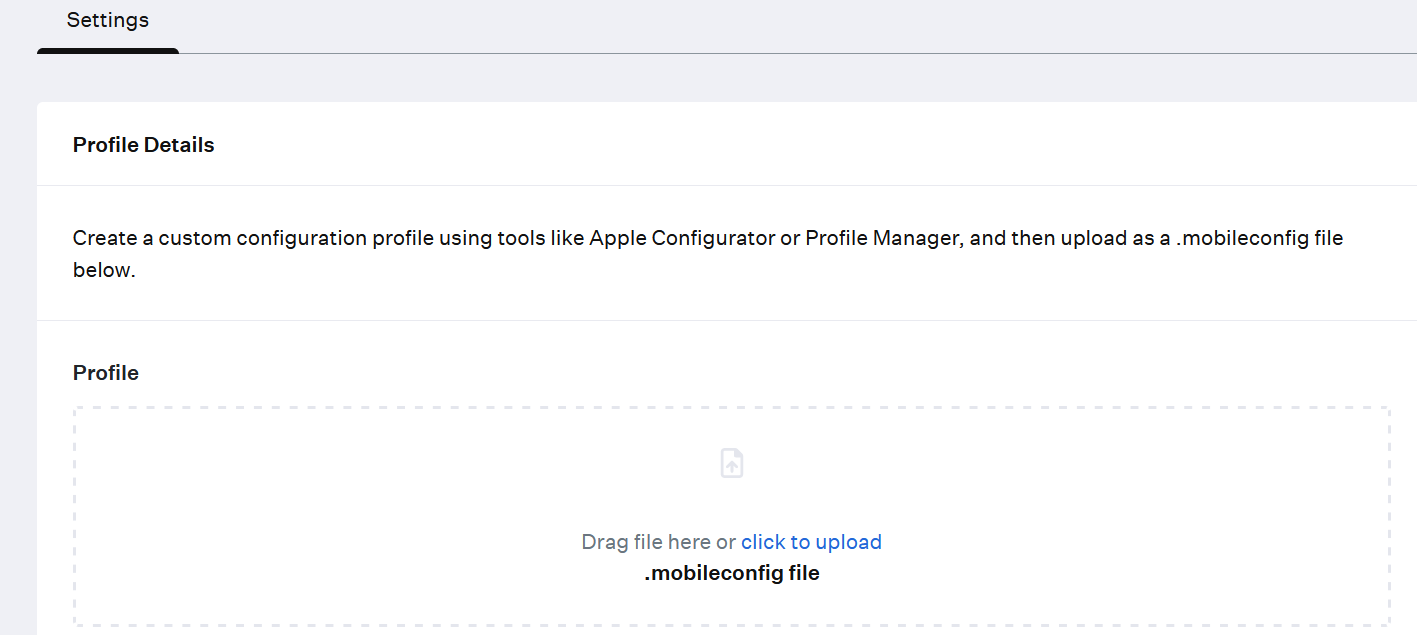Viewport: 1417px width, 635px height.
Task: Select the bold ".mobileconfig file" caption
Action: [732, 574]
